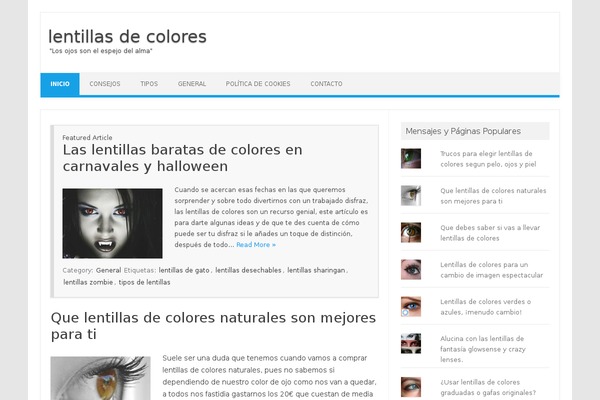The image size is (600, 400).
Task: Click thumbnail beside 'Alucina con las lentillas'
Action: click(411, 343)
